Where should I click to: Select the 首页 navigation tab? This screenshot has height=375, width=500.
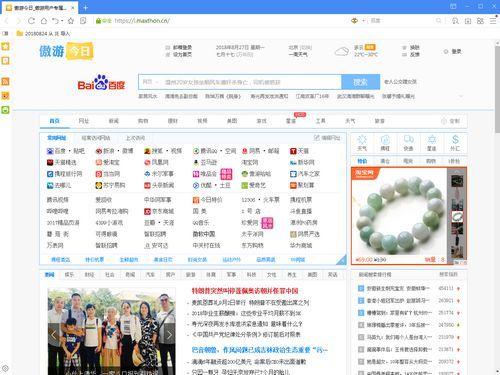coord(55,121)
